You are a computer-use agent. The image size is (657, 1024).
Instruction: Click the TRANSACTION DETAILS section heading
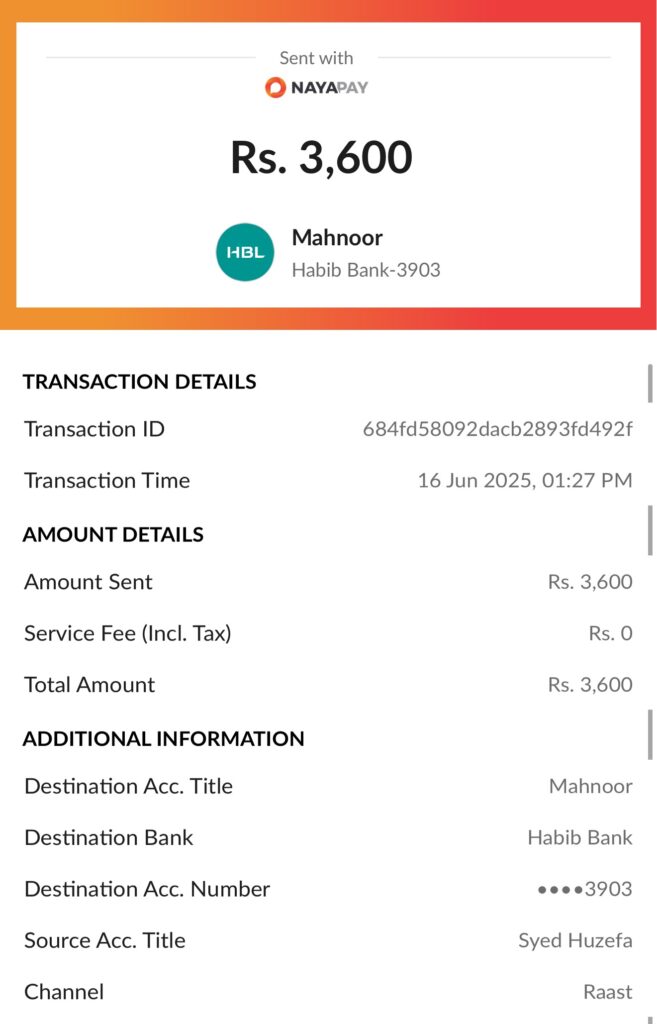tap(139, 381)
